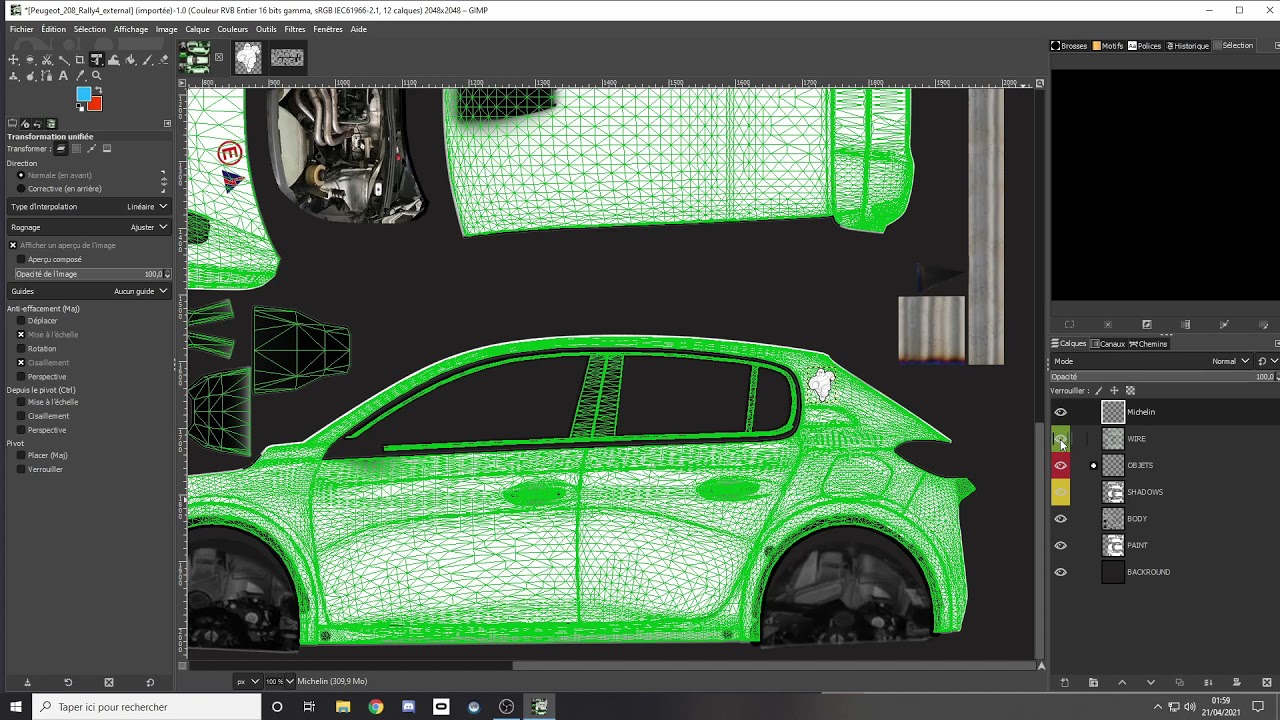Screen dimensions: 1280x720
Task: Duplicate the selected layer
Action: (x=1179, y=683)
